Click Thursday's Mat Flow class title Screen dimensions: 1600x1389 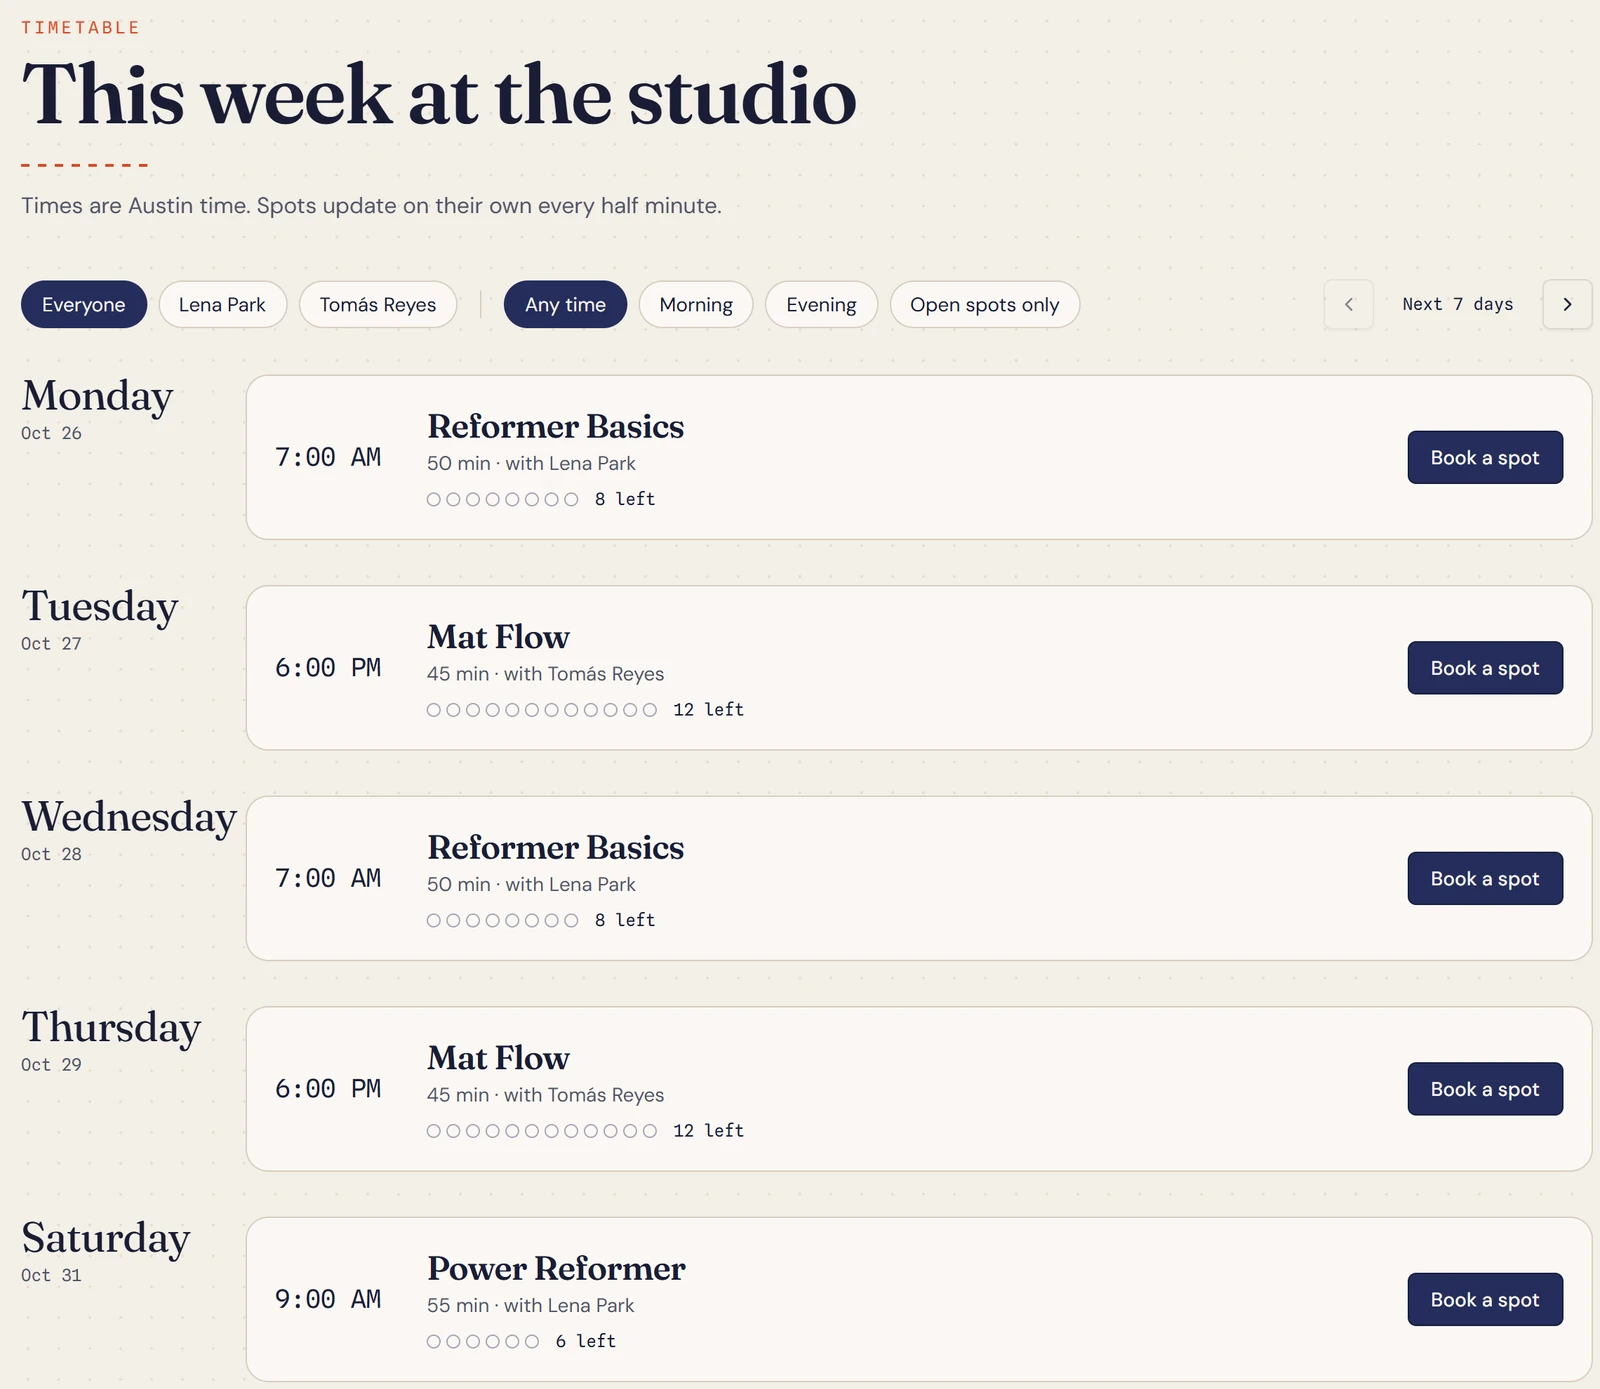498,1058
